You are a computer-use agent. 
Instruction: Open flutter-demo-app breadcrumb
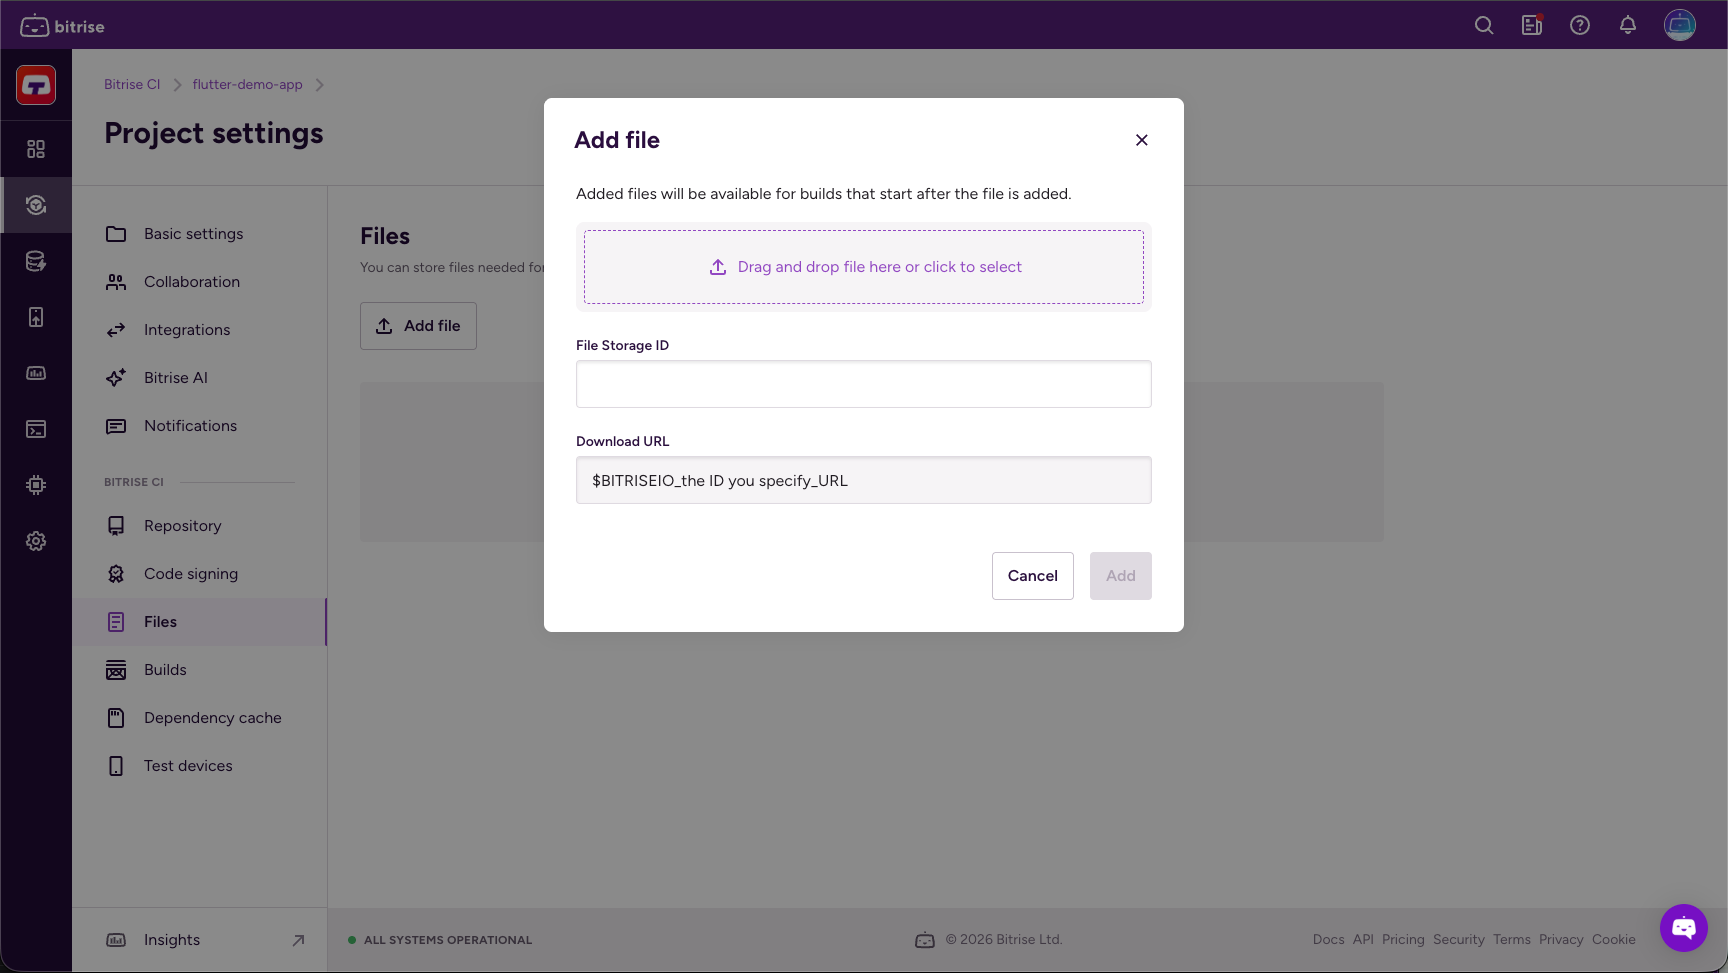click(x=248, y=85)
